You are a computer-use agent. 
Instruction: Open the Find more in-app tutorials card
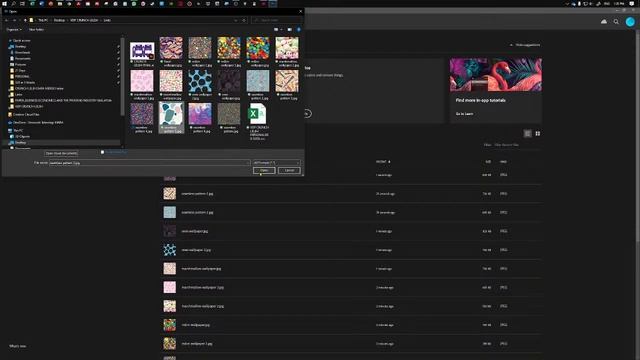tap(496, 90)
